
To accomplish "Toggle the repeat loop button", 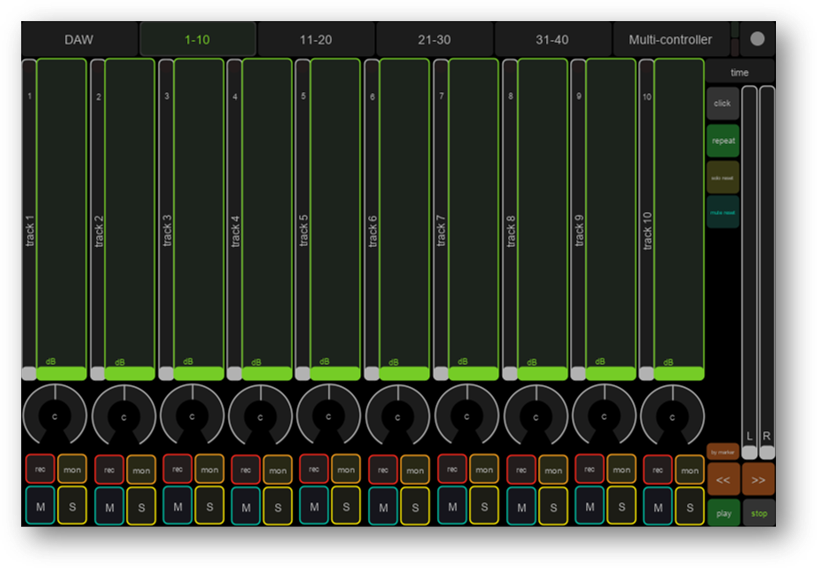I will coord(723,141).
